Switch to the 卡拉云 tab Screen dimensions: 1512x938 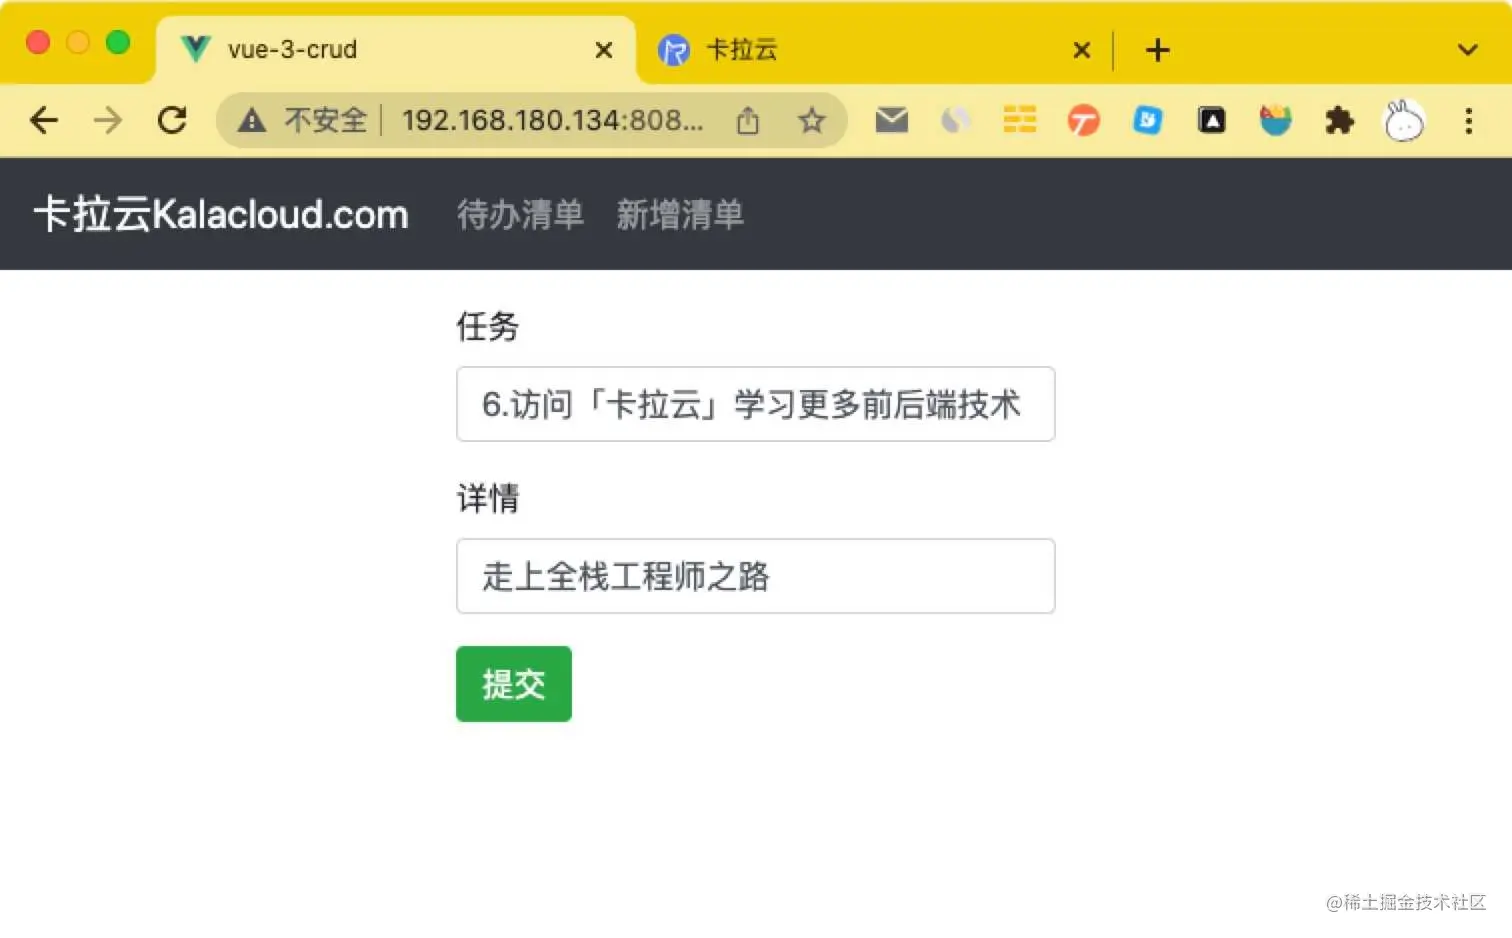875,50
